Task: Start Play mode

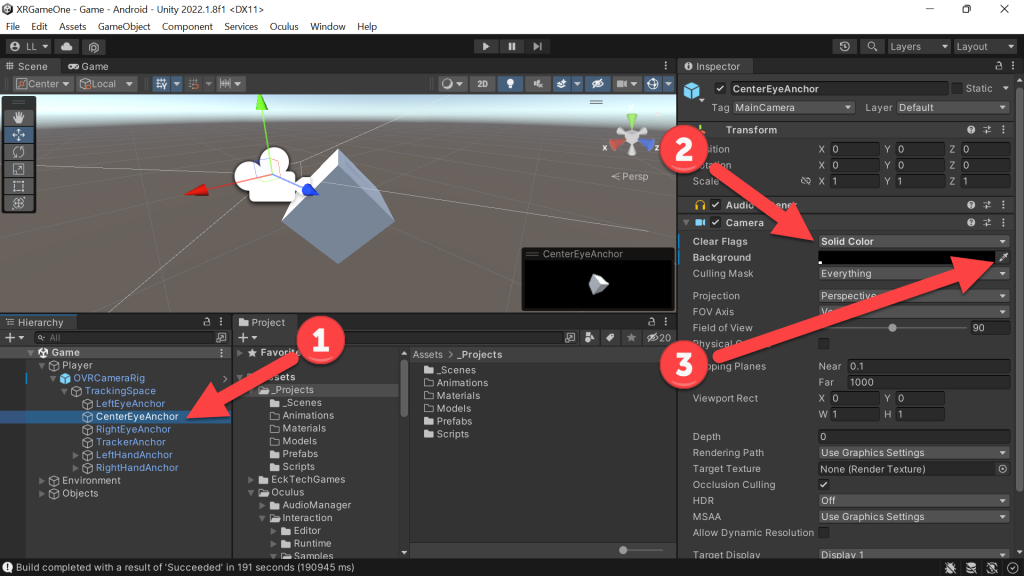Action: coord(485,46)
